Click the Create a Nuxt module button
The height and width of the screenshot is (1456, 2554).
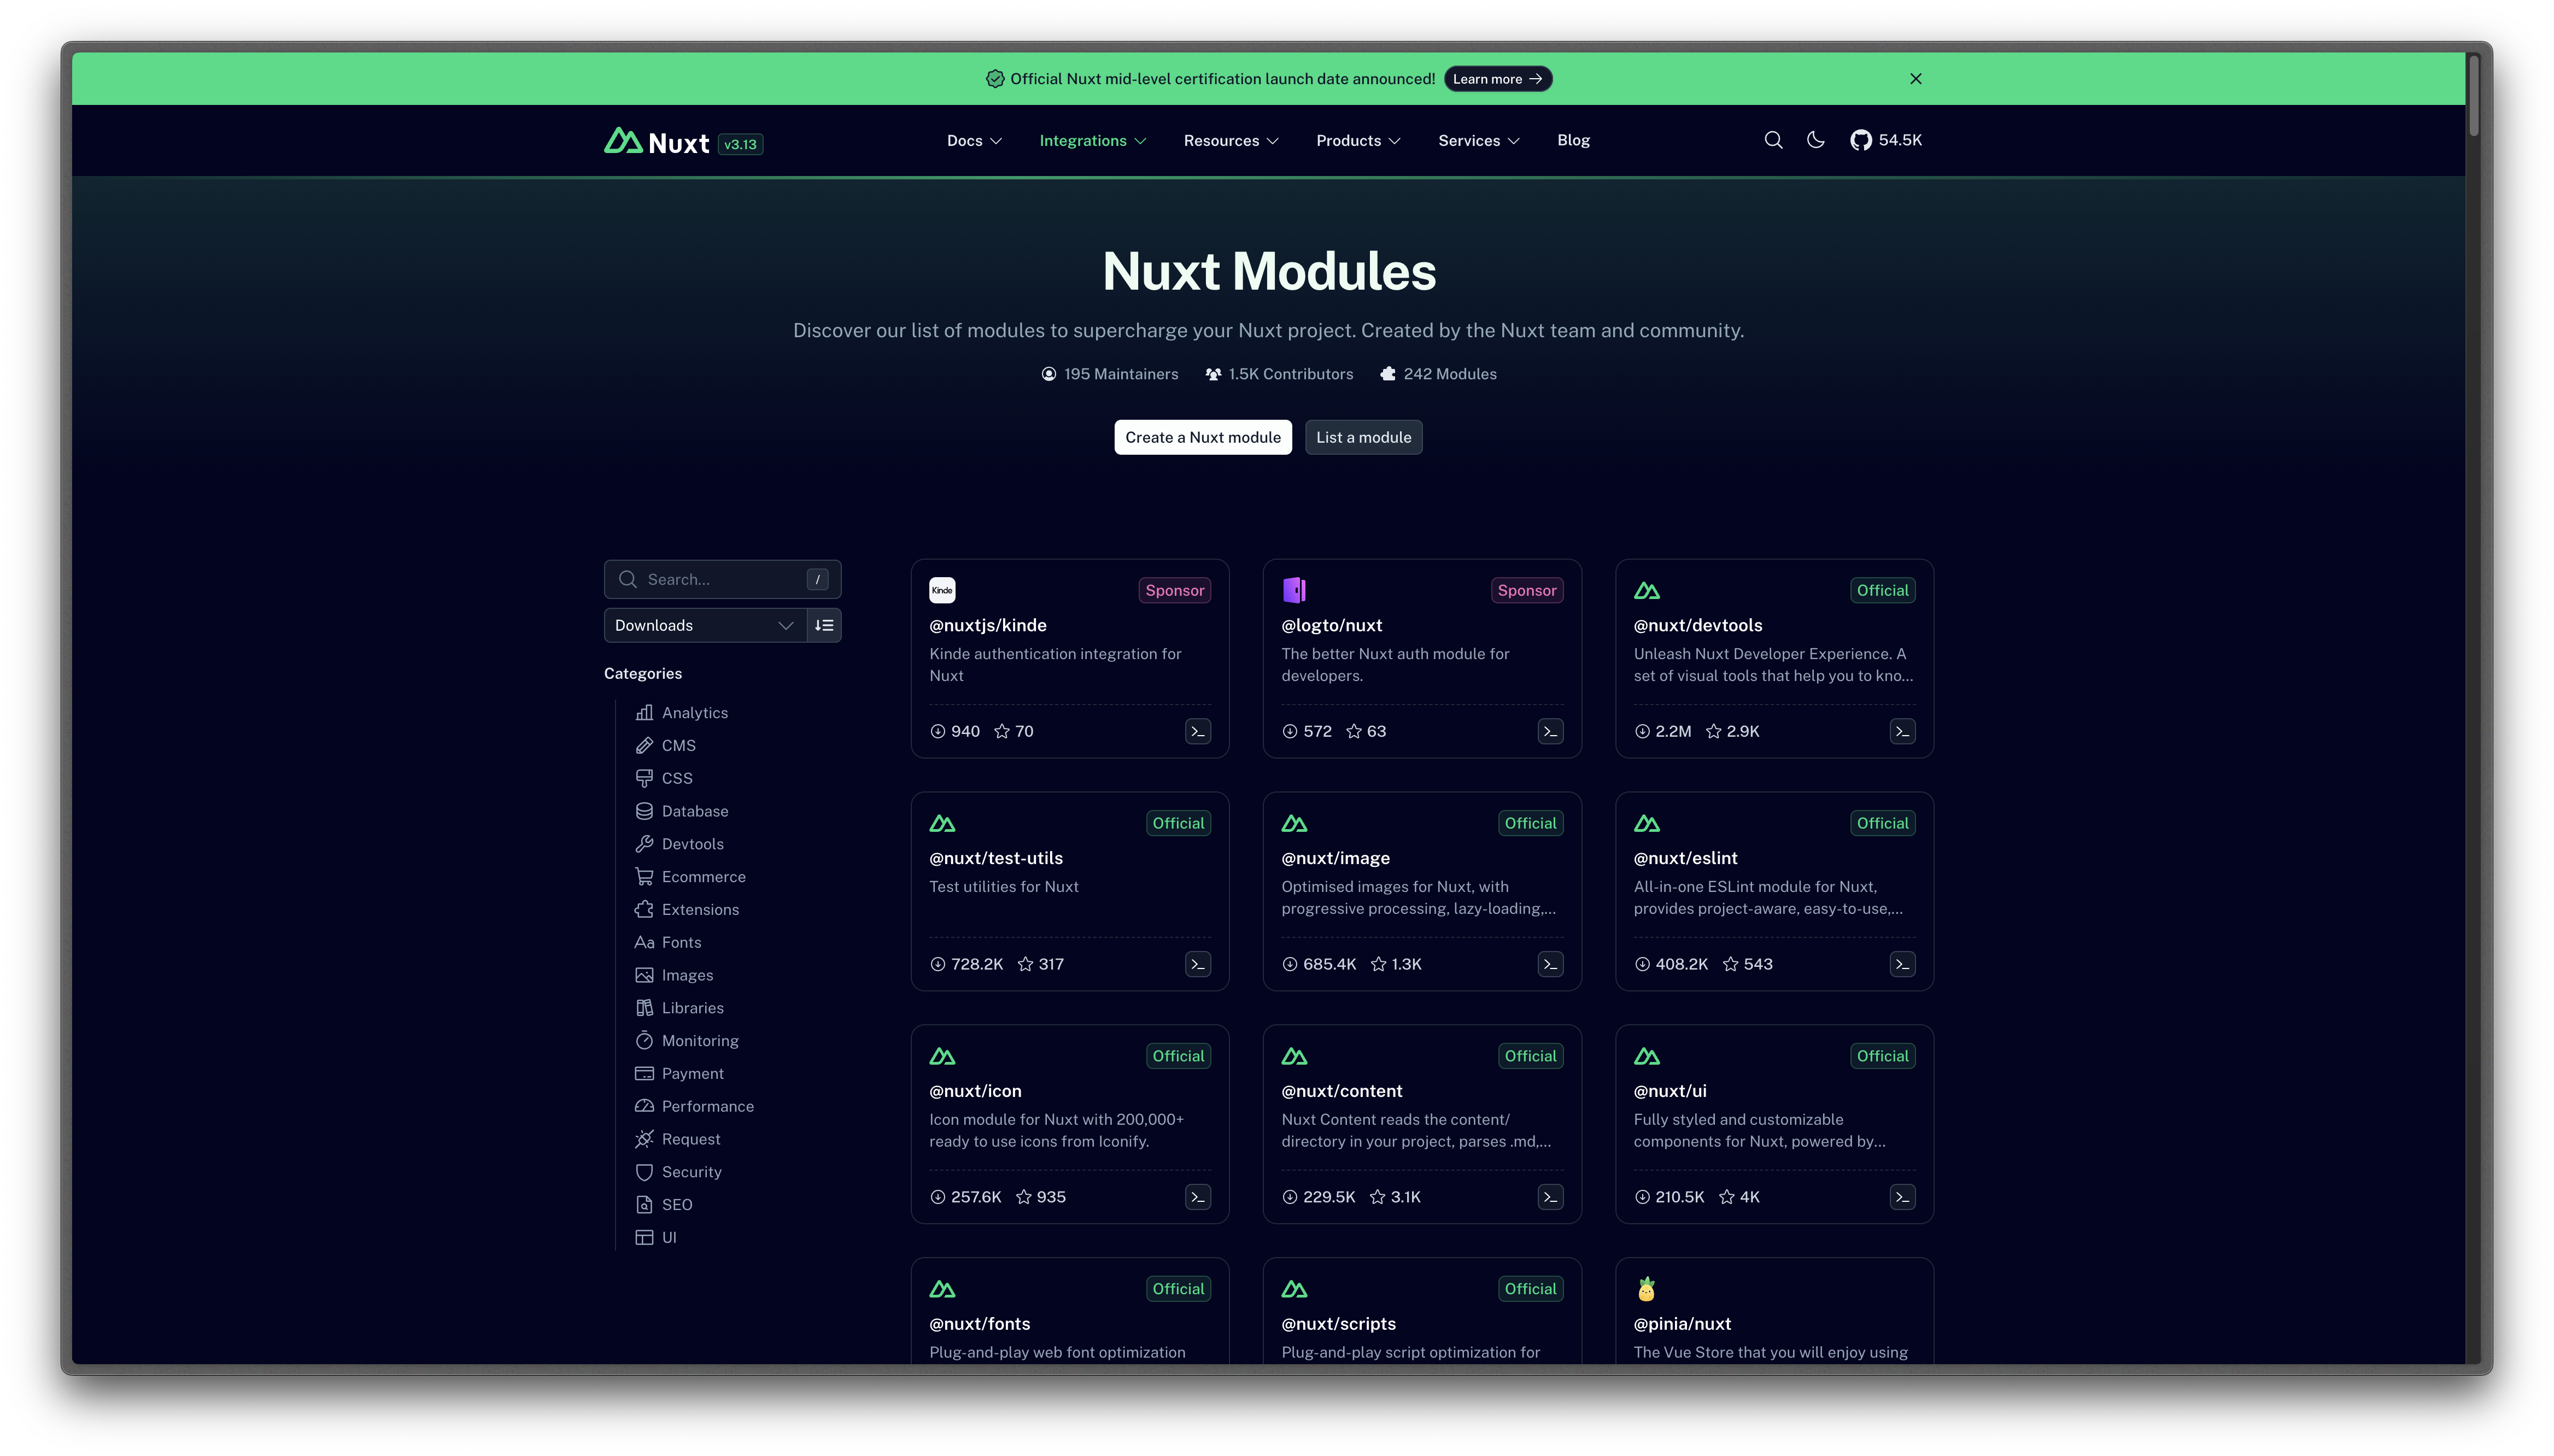[1203, 437]
